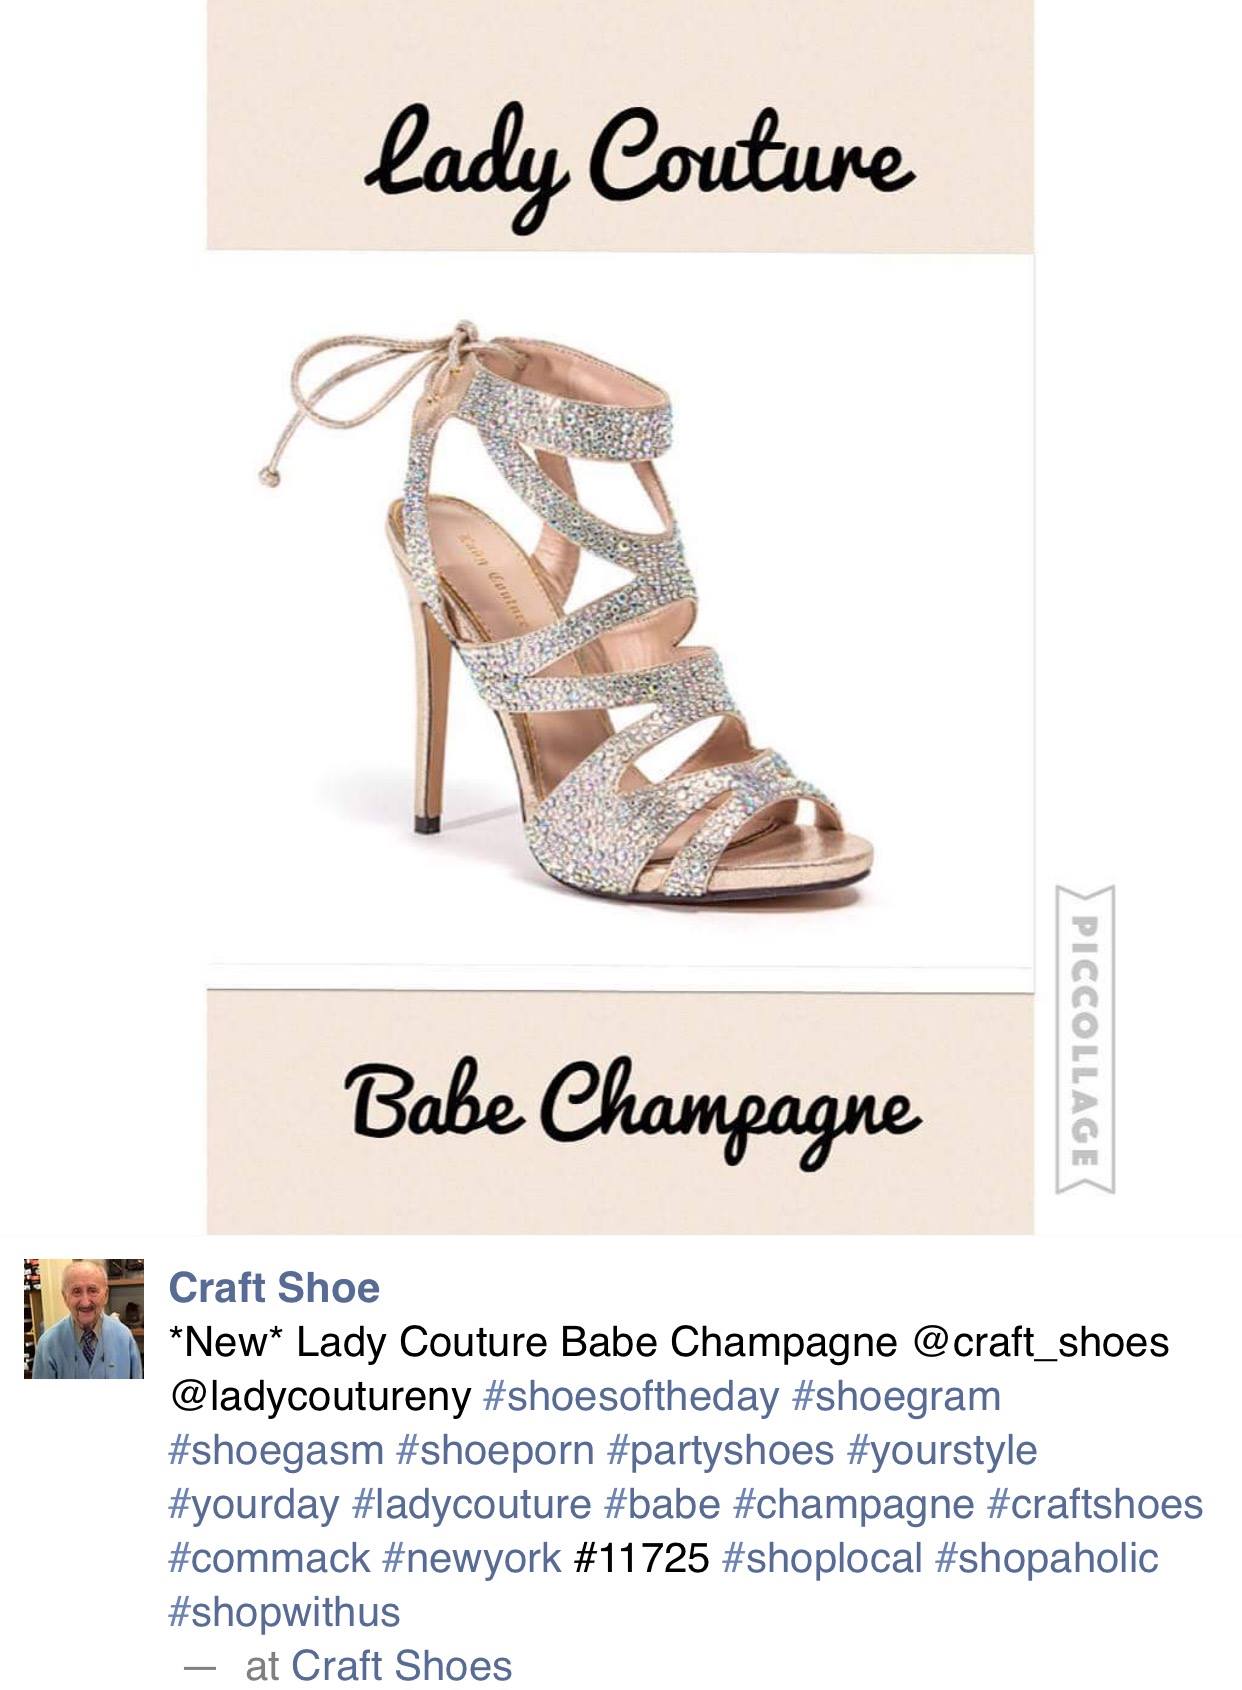Click the #shopwithus hashtag

285,1612
